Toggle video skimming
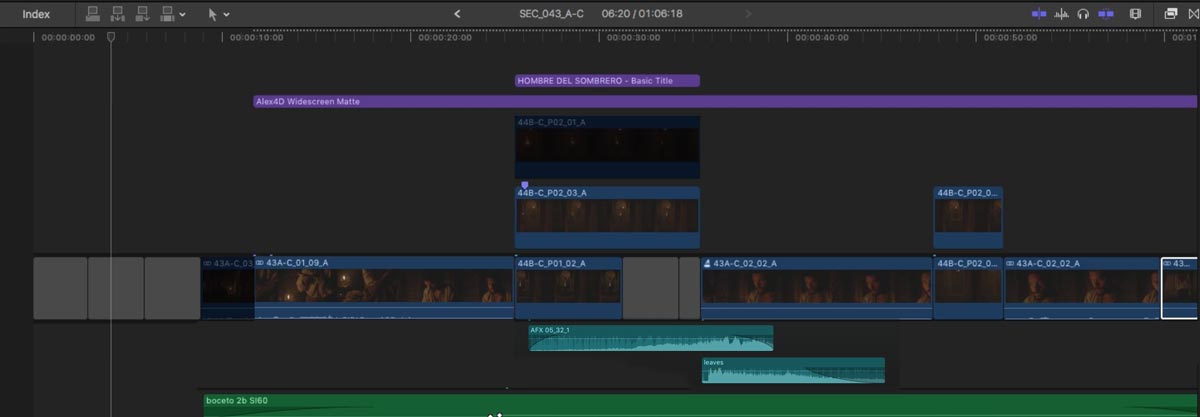The width and height of the screenshot is (1200, 417). point(1039,14)
